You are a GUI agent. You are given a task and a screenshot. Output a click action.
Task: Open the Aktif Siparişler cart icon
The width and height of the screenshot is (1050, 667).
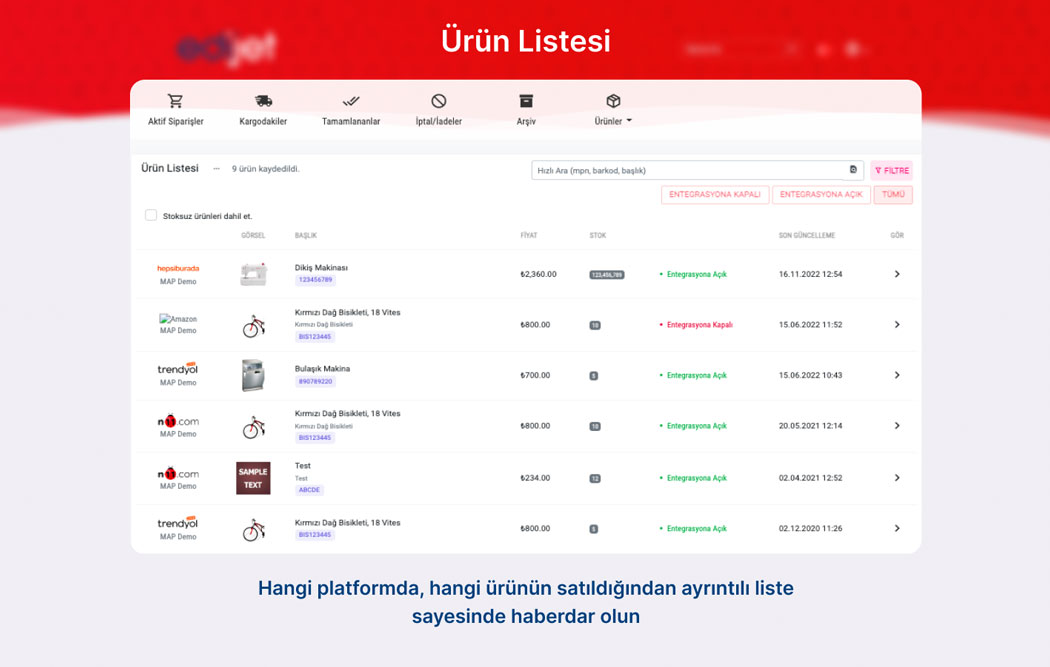point(175,101)
